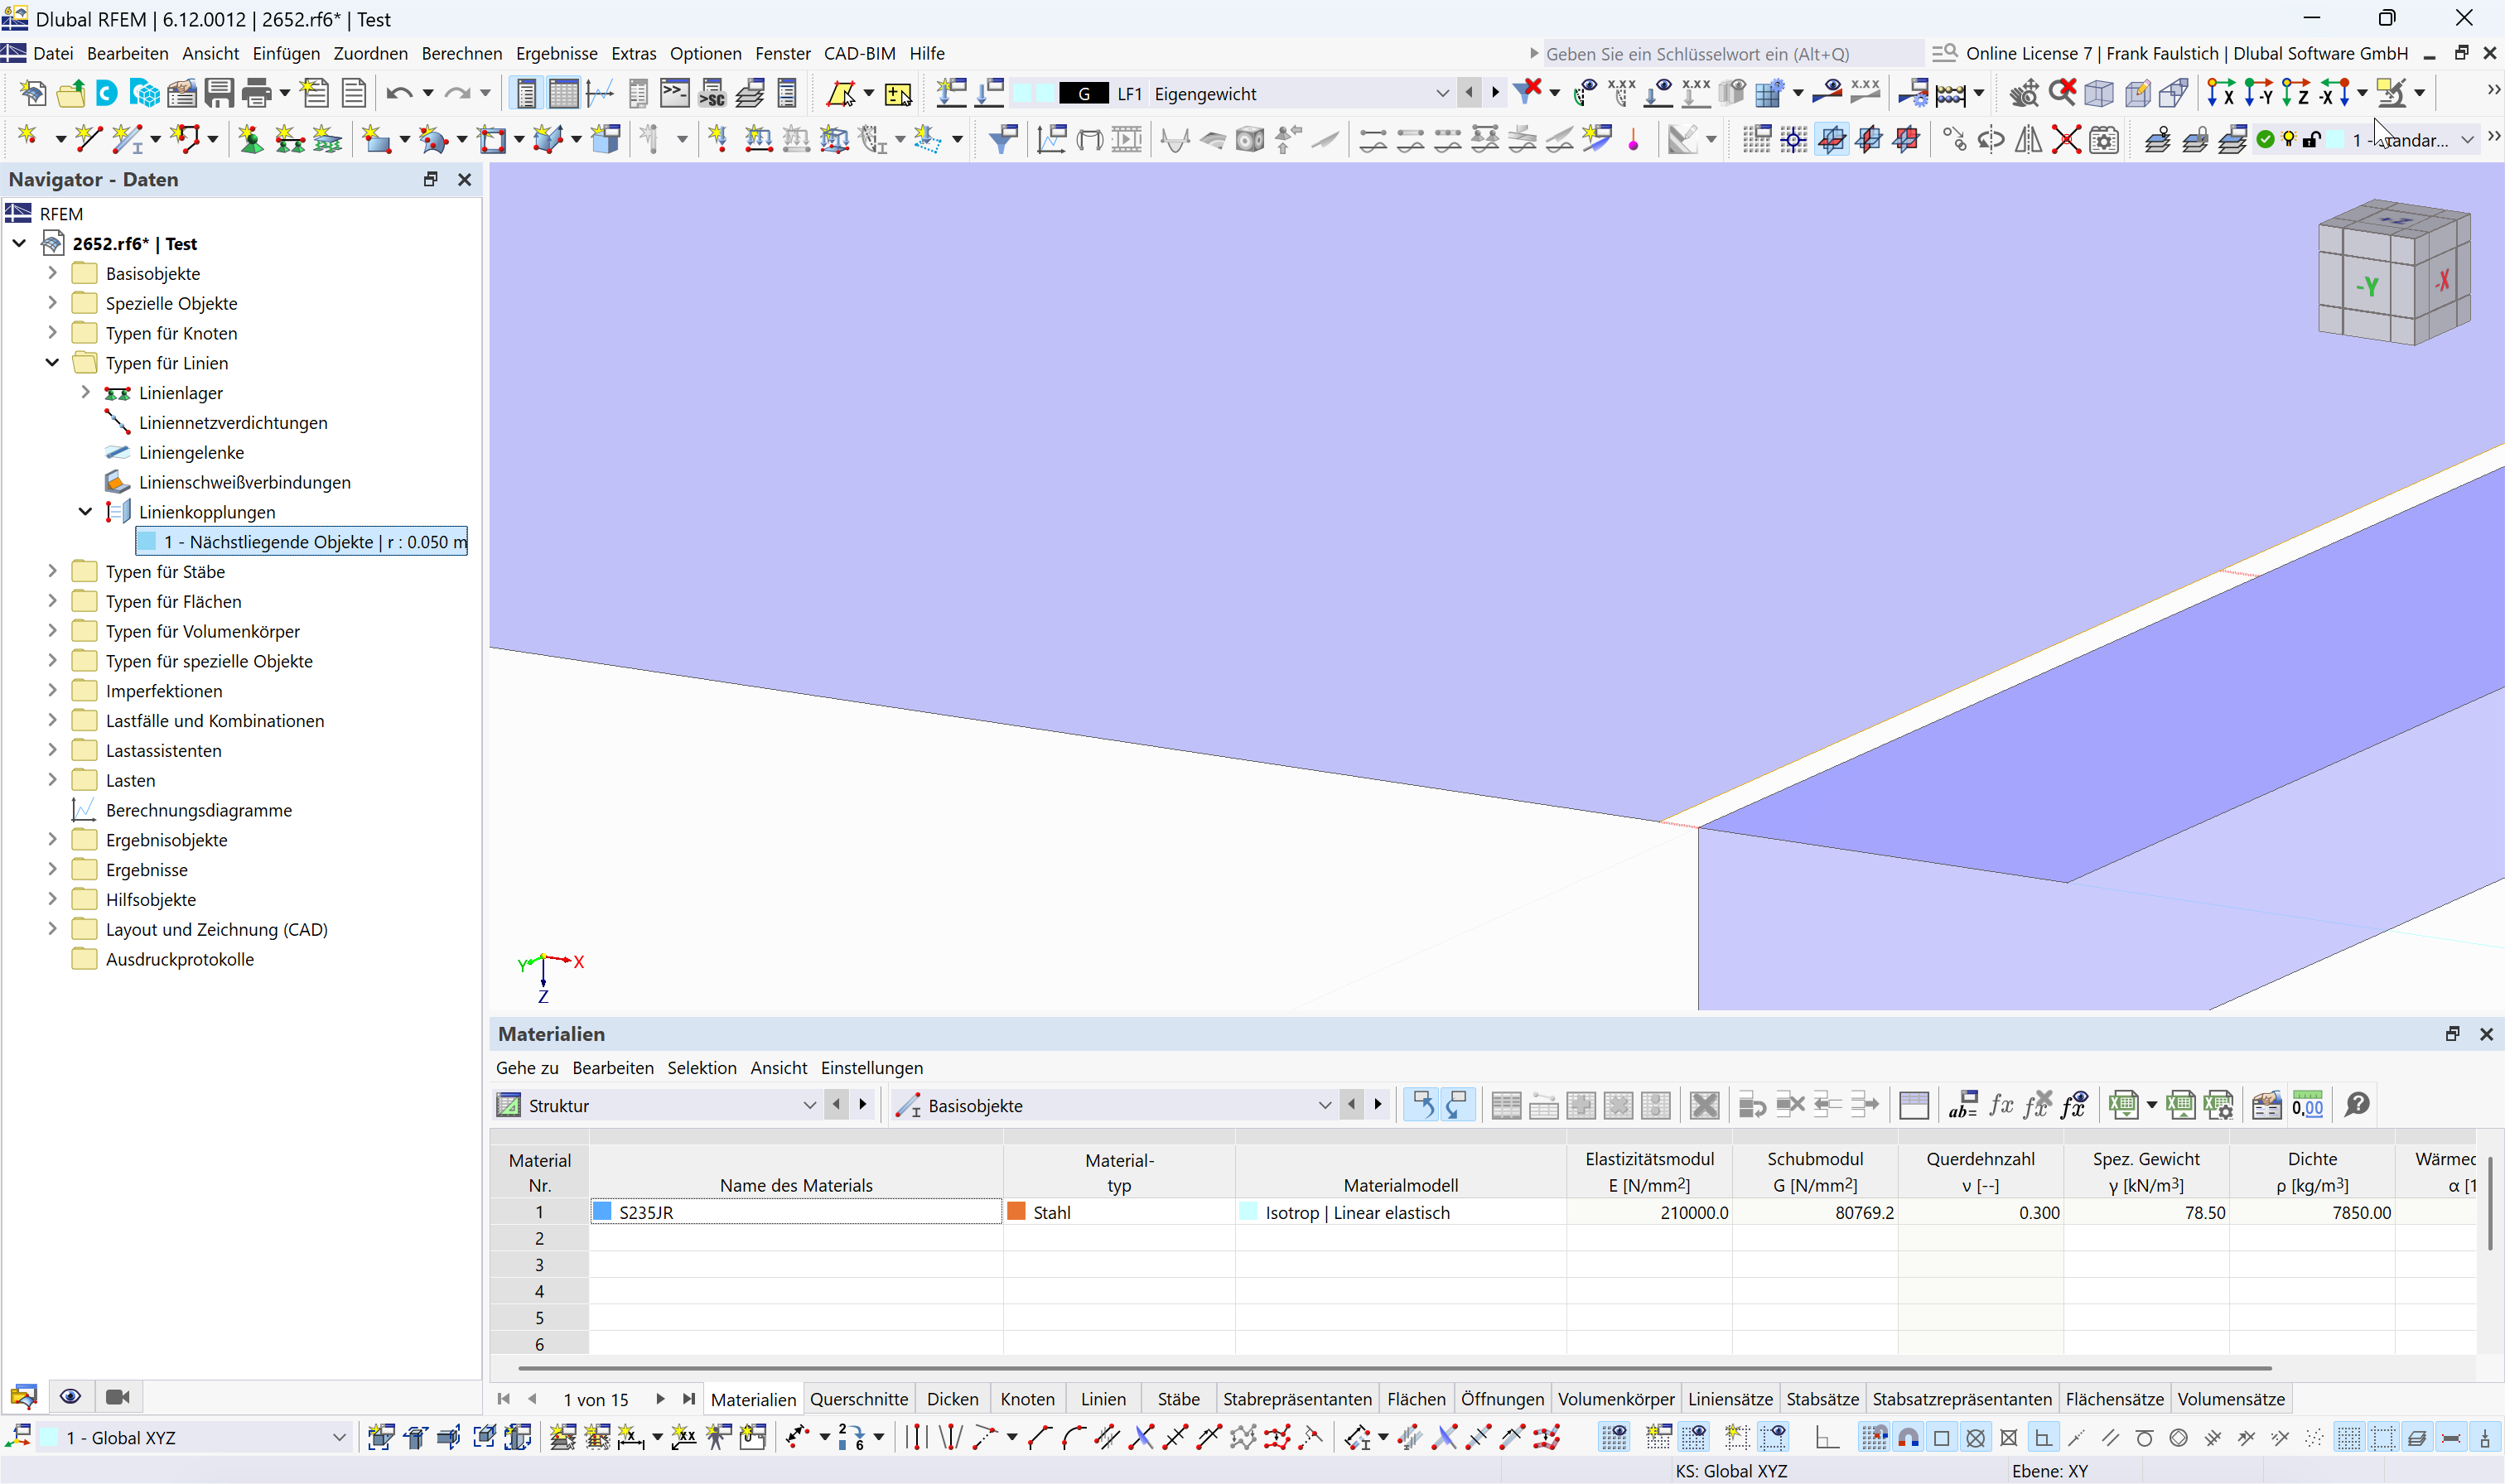The height and width of the screenshot is (1484, 2505).
Task: Toggle the Navigator toolbar button
Action: pos(526,94)
